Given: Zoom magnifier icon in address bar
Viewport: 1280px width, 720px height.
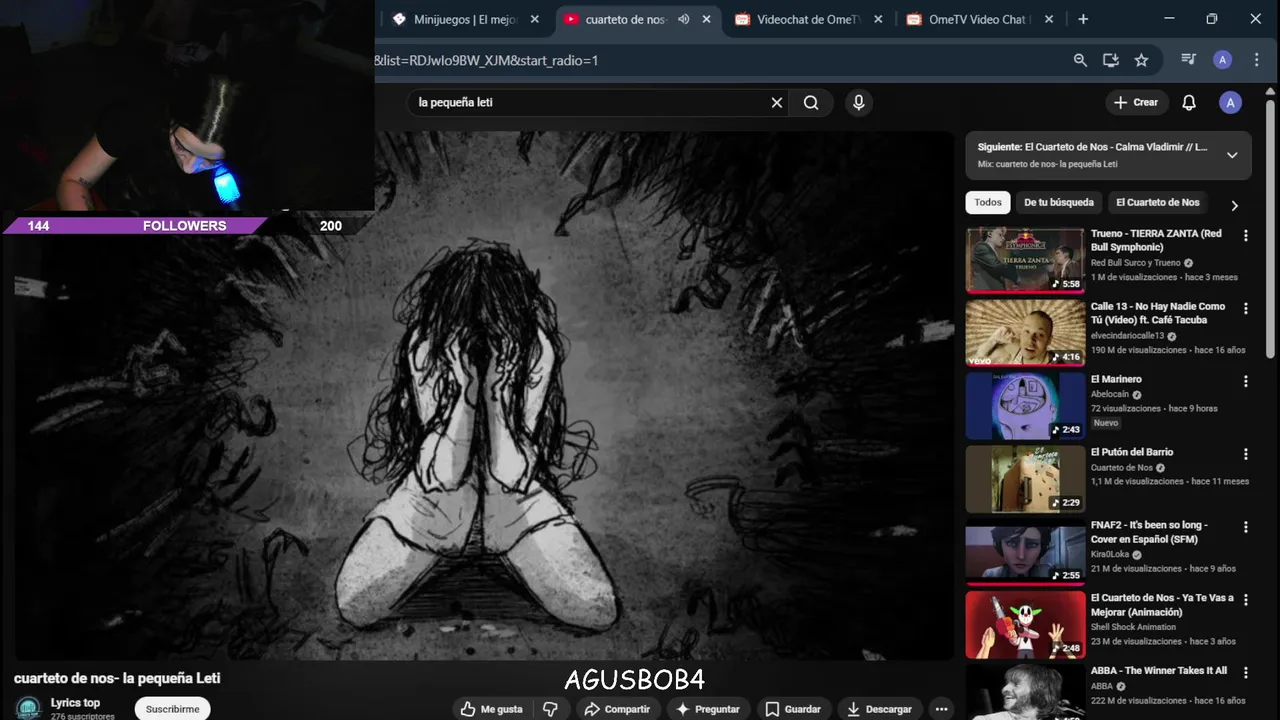Looking at the screenshot, I should (x=1080, y=60).
